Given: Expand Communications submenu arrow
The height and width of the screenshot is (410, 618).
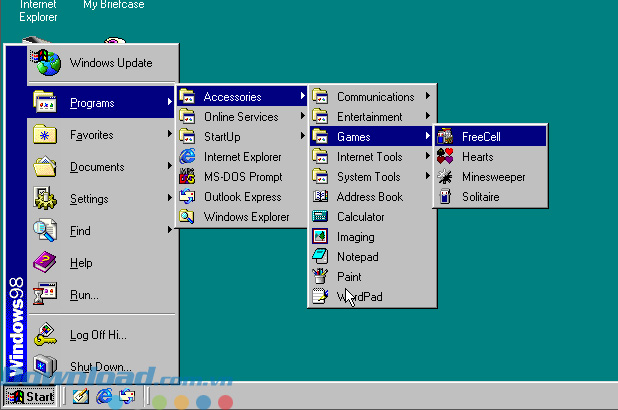Looking at the screenshot, I should [428, 96].
